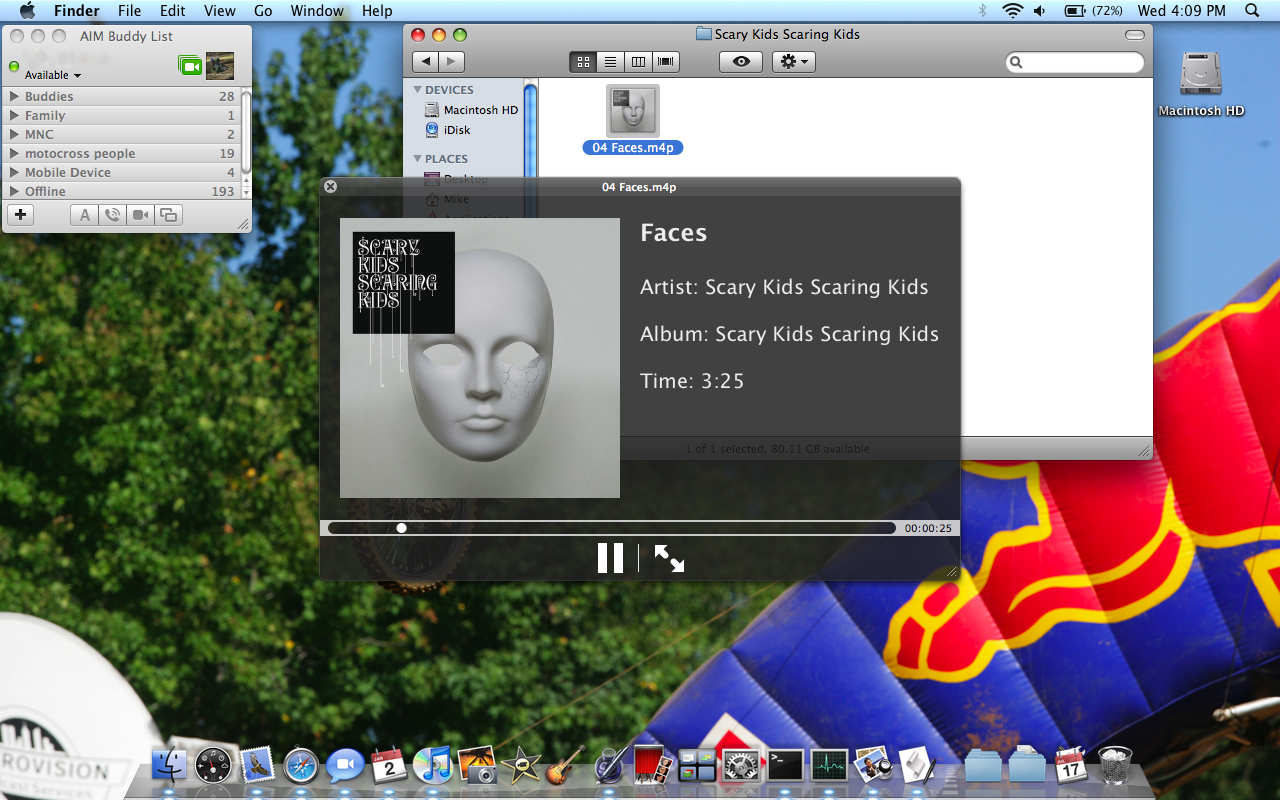Open Terminal from the Dock
Screen dimensions: 1280x800
(x=785, y=767)
